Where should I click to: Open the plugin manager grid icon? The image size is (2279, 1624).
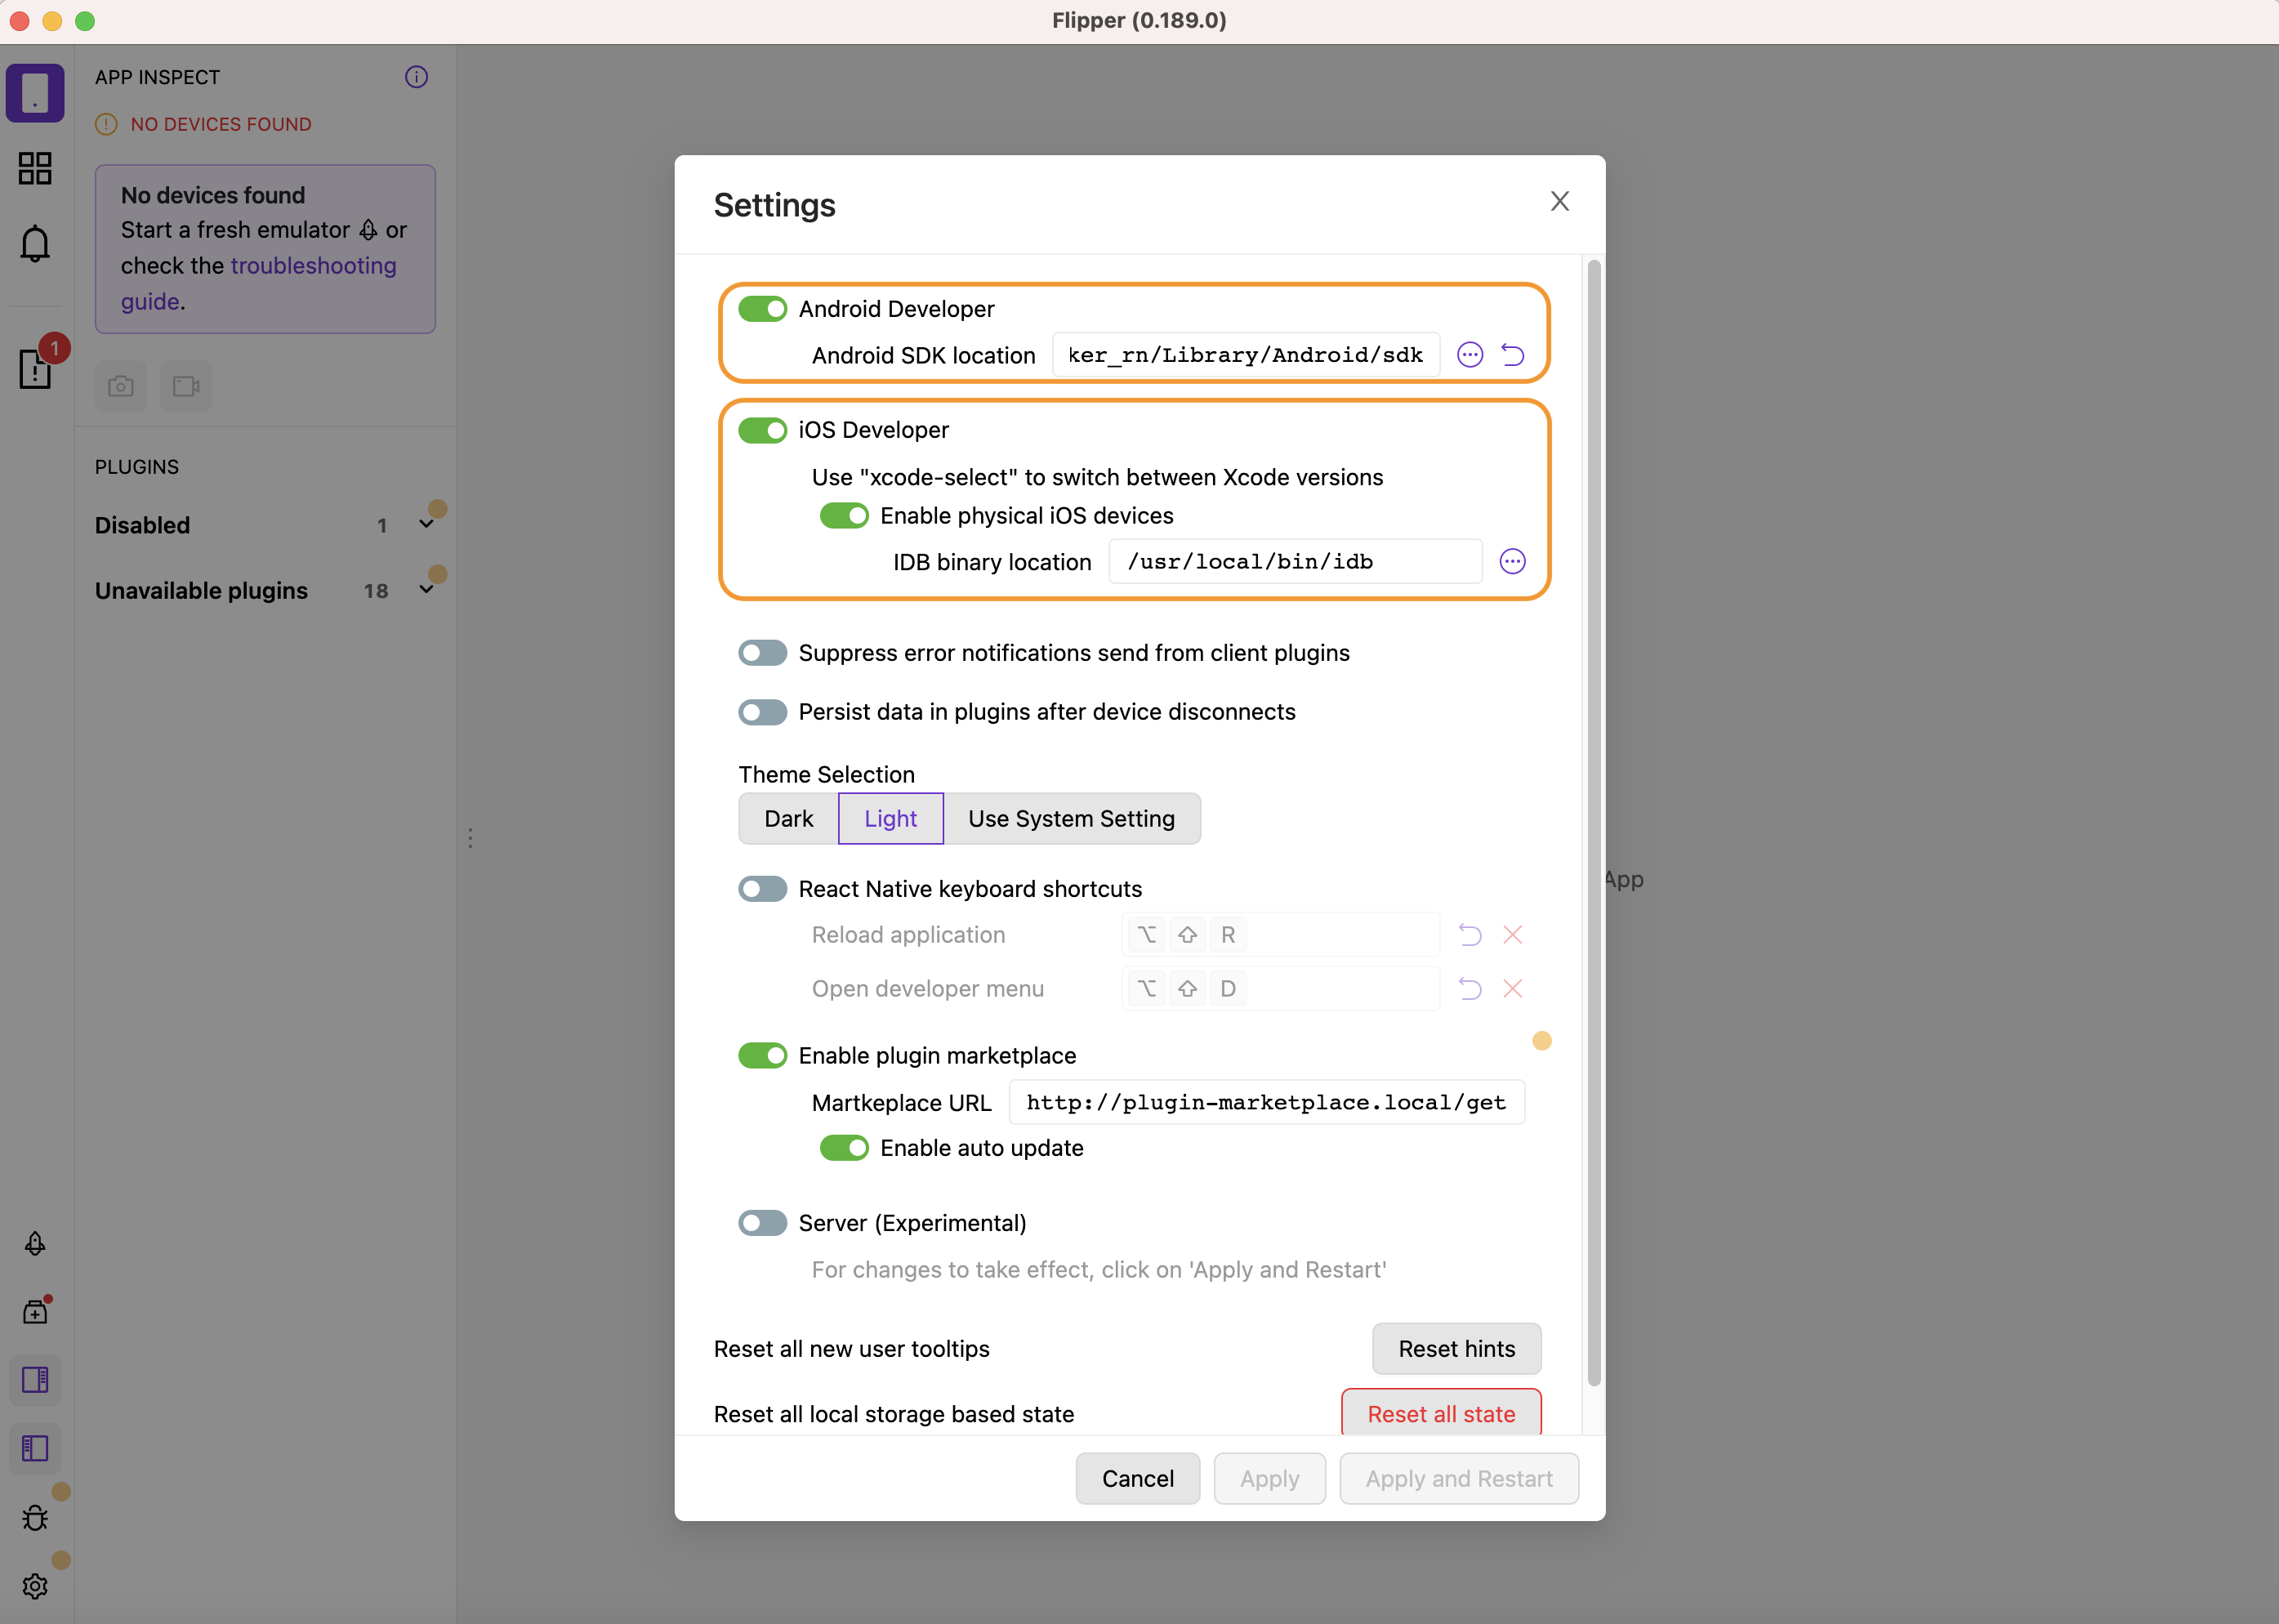(x=36, y=168)
